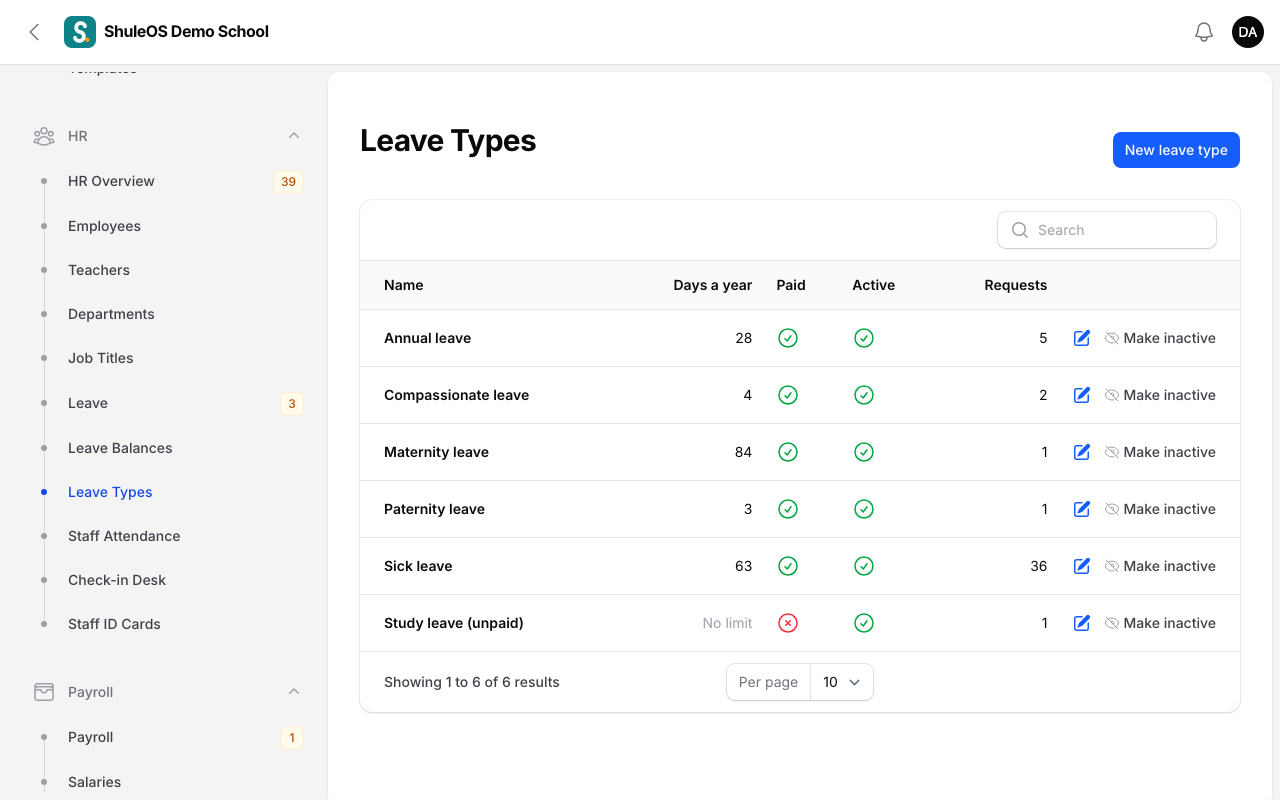Collapse the HR section chevron
This screenshot has width=1280, height=800.
[x=294, y=136]
